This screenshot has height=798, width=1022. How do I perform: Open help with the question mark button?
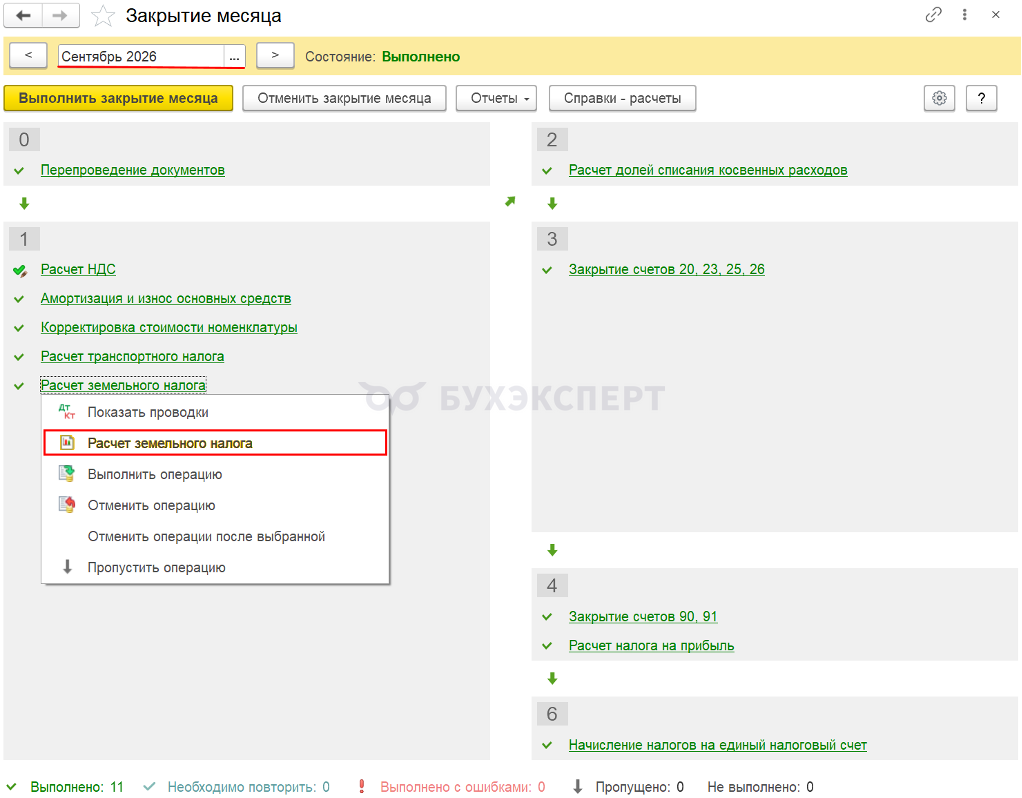(981, 98)
